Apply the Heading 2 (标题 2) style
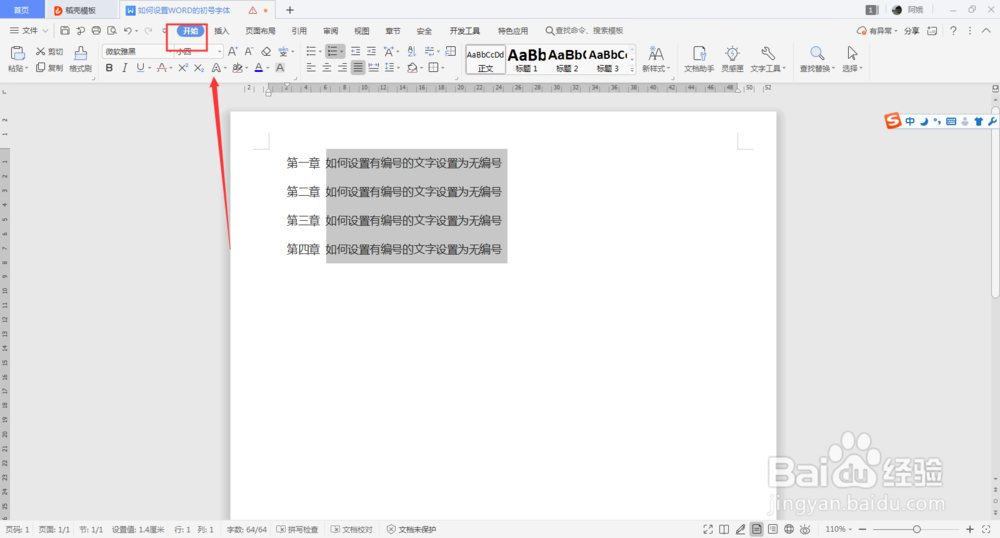Image resolution: width=1000 pixels, height=538 pixels. 567,59
